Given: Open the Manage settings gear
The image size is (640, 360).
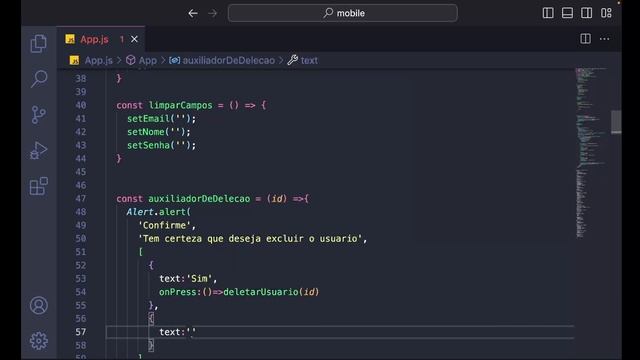Looking at the screenshot, I should point(39,340).
